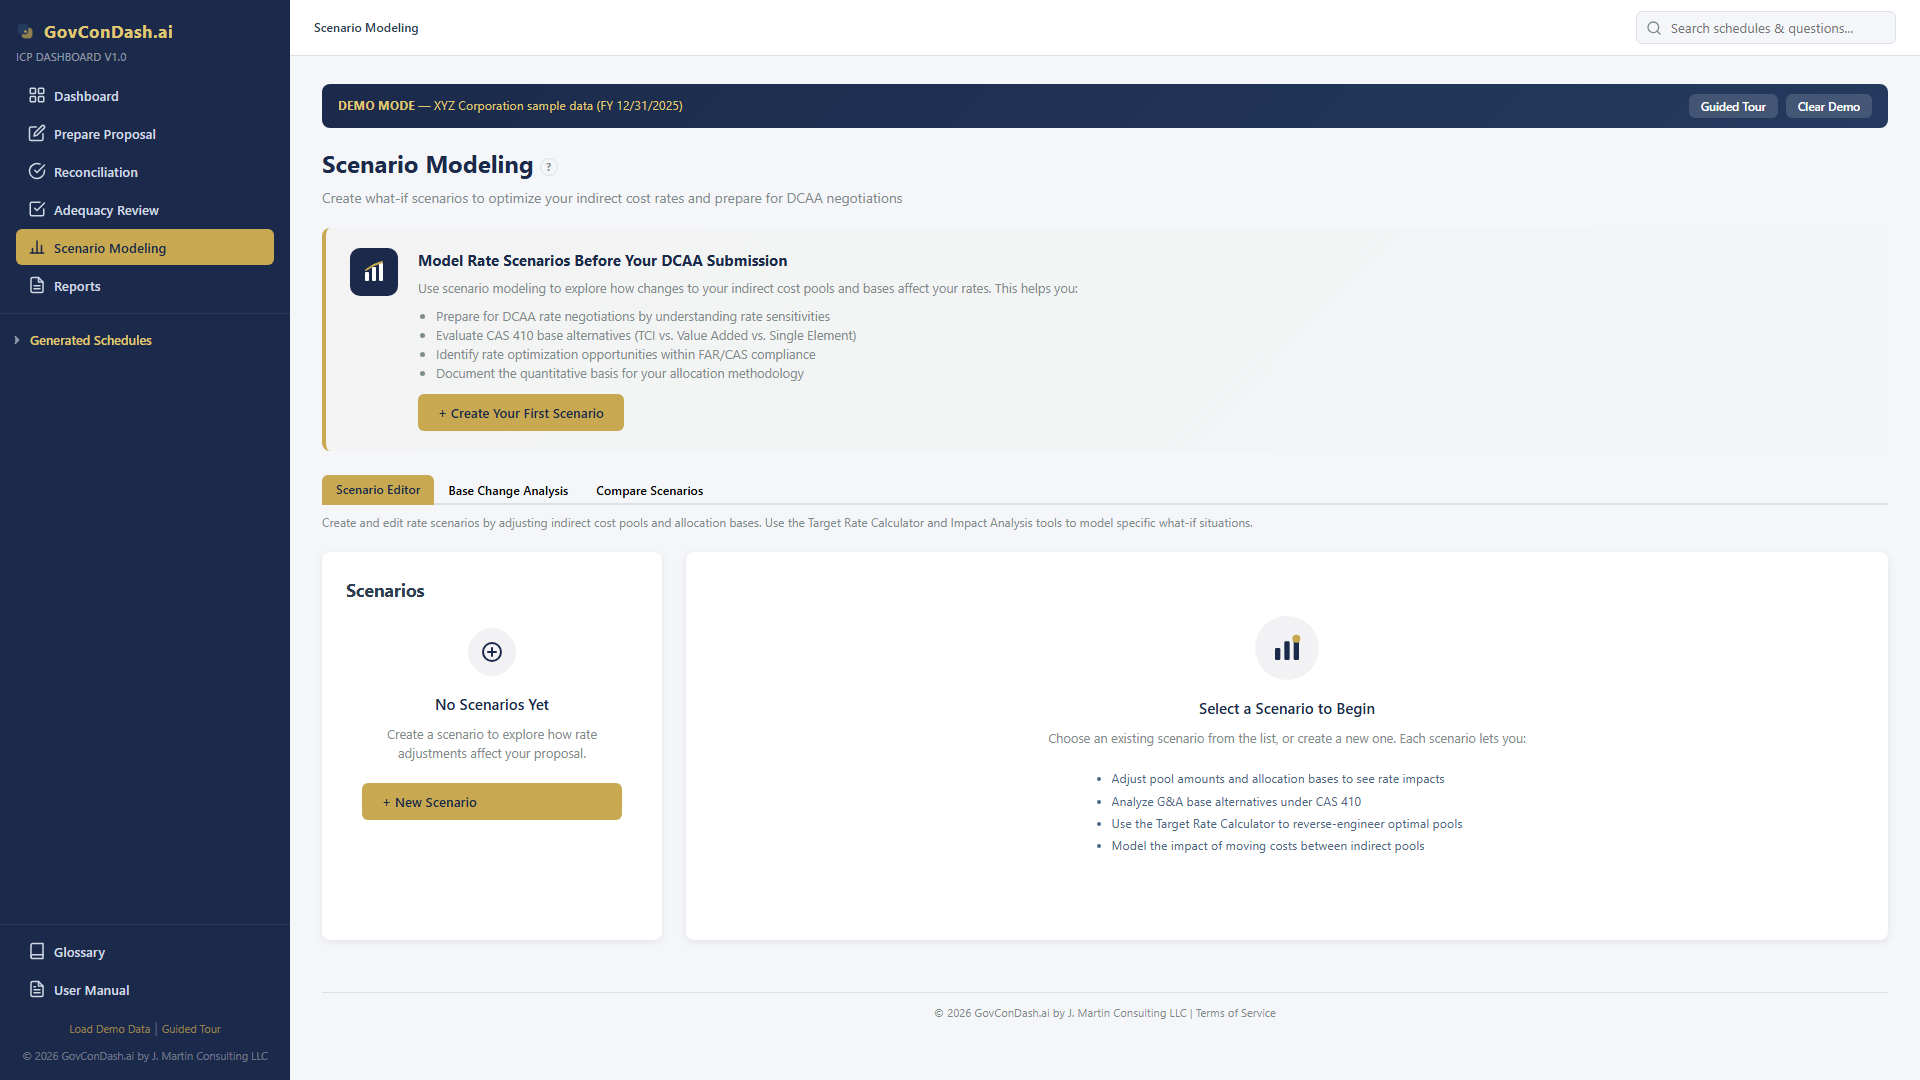Click the Prepare Proposal pencil icon
1920x1080 pixels.
coord(37,134)
